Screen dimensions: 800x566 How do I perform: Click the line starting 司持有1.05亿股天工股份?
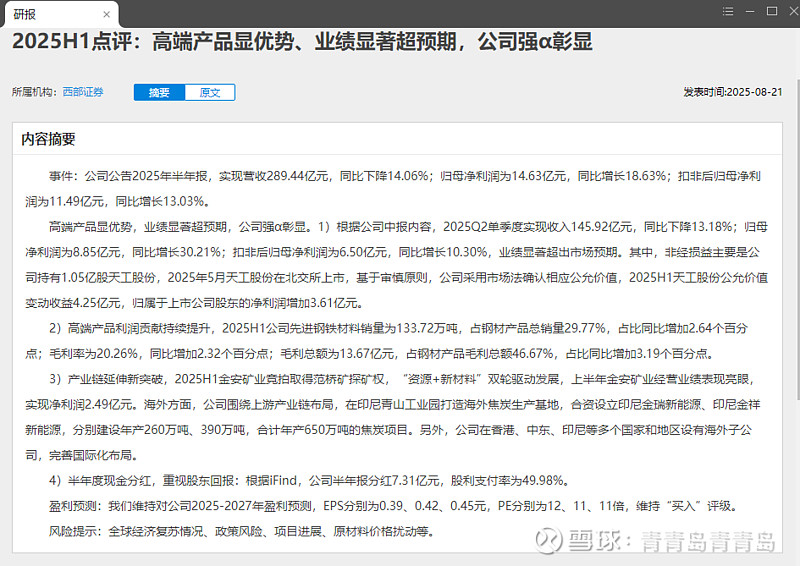pyautogui.click(x=396, y=278)
